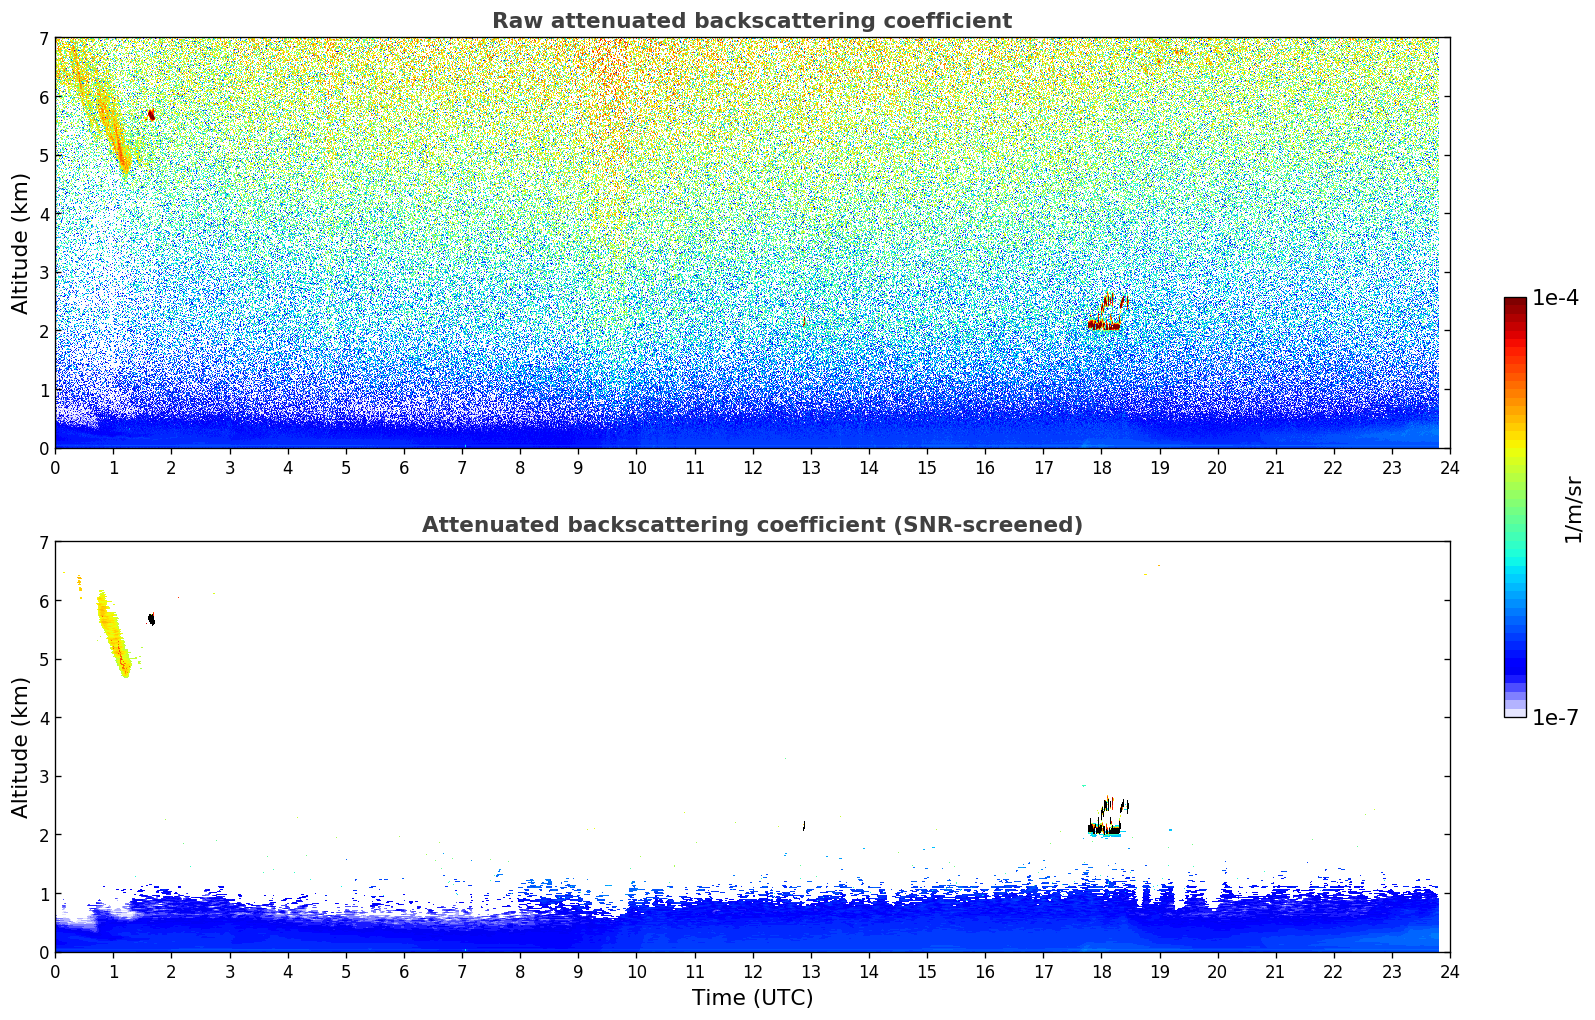
Task: Click the red speck near 1.6 UTC in top plot
Action: pos(151,115)
